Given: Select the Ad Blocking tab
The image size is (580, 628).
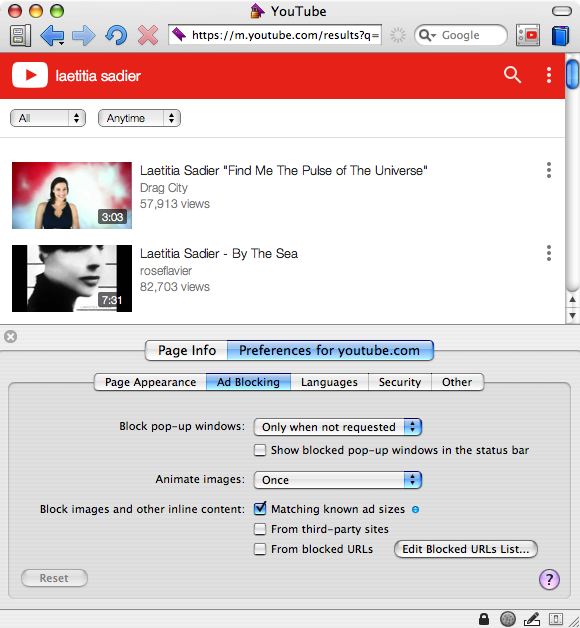Looking at the screenshot, I should (248, 382).
